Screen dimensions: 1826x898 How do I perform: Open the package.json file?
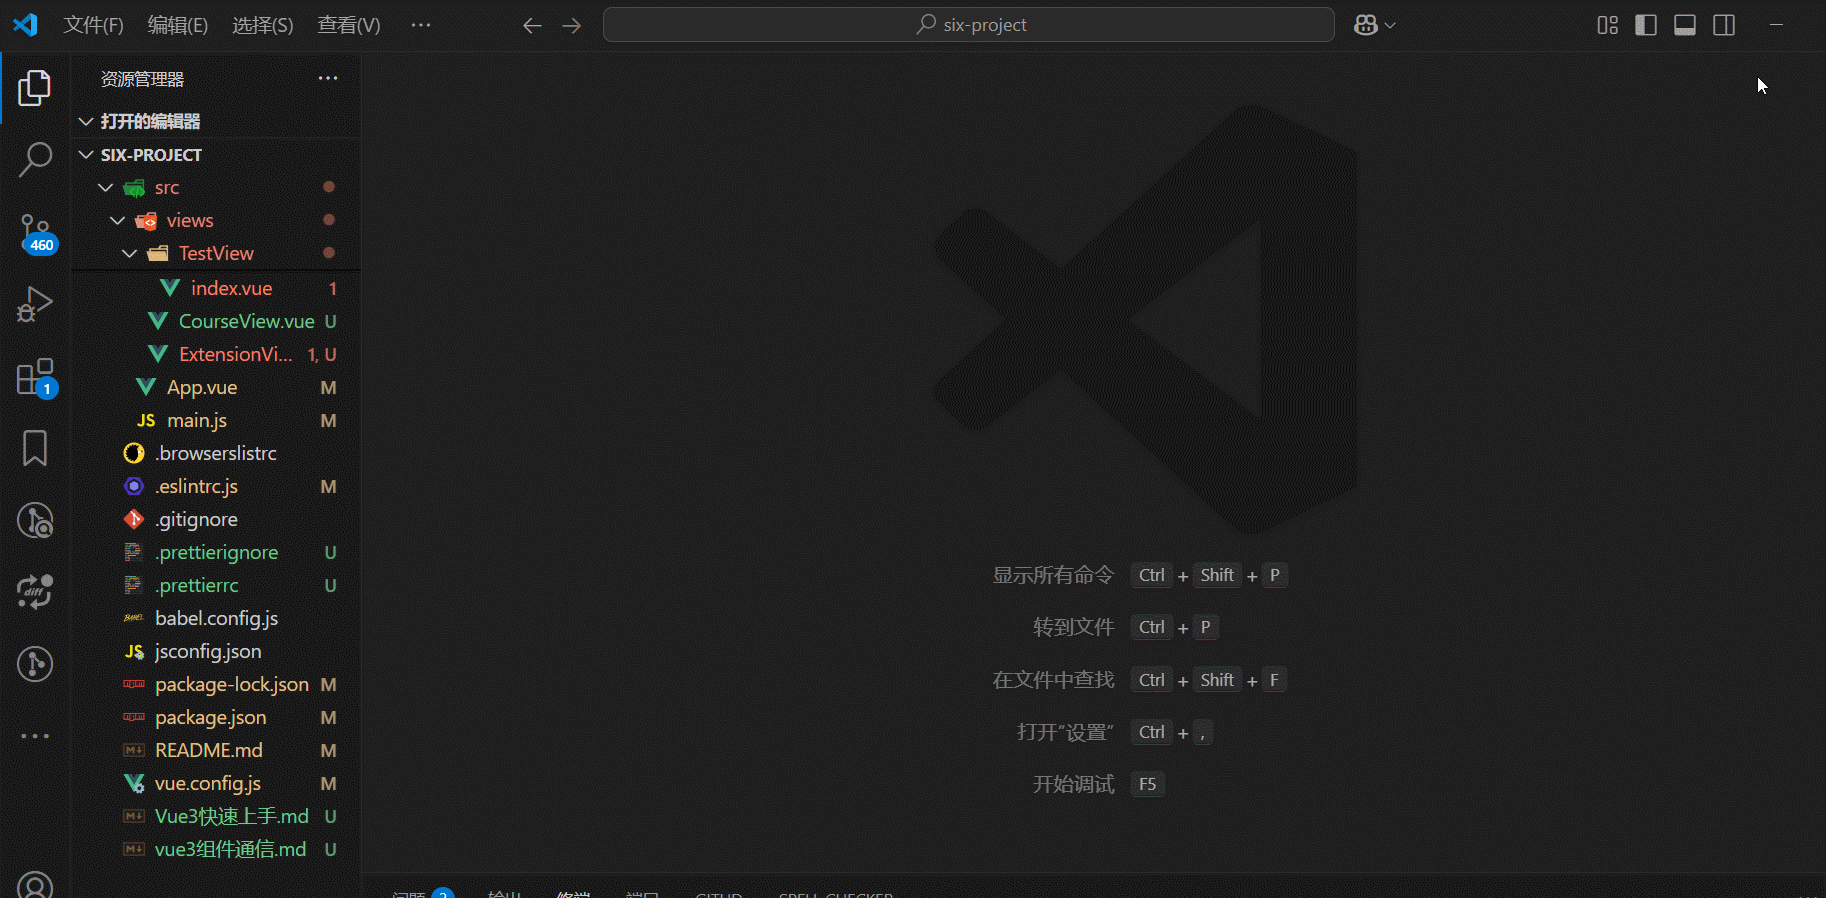tap(216, 717)
